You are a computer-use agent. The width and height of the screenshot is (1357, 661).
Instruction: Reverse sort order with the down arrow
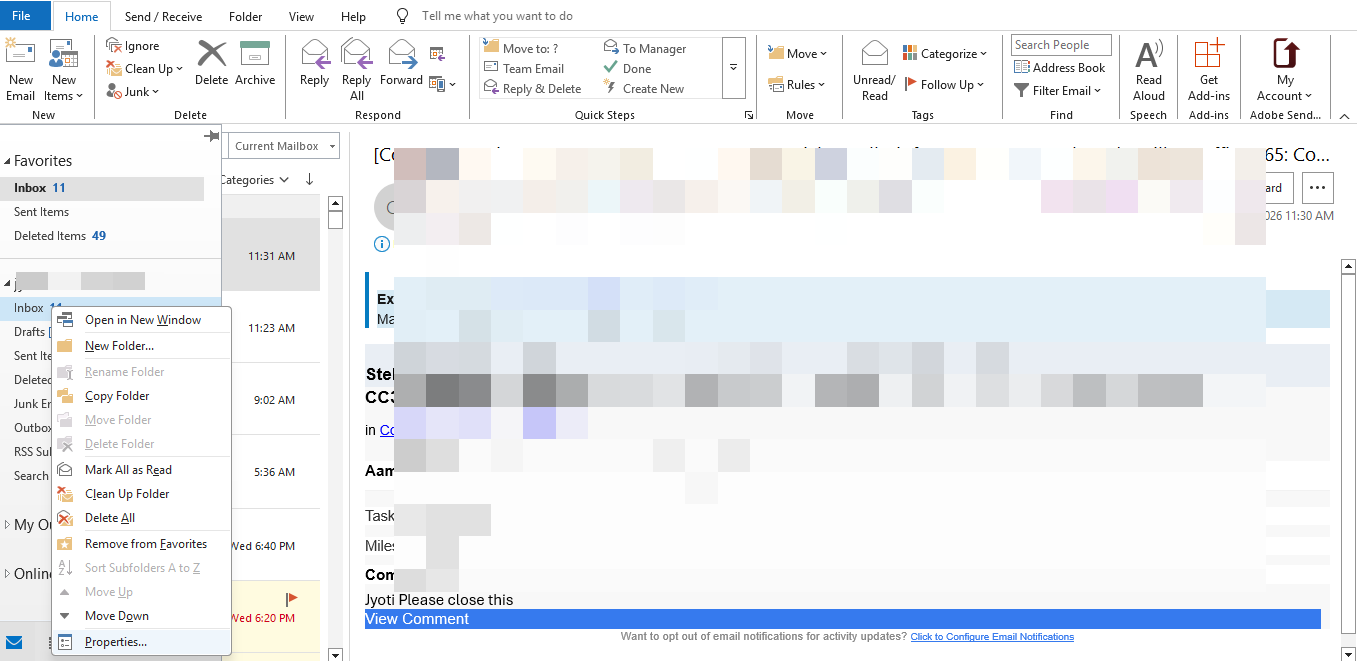tap(309, 180)
